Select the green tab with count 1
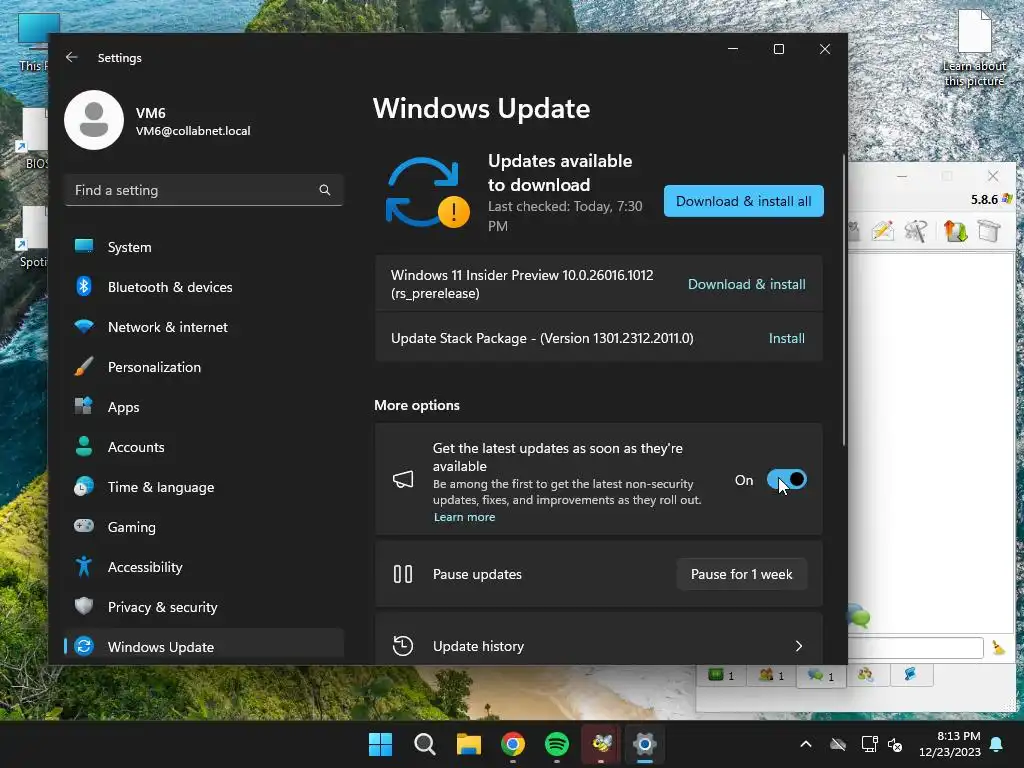1024x768 pixels. (x=722, y=675)
